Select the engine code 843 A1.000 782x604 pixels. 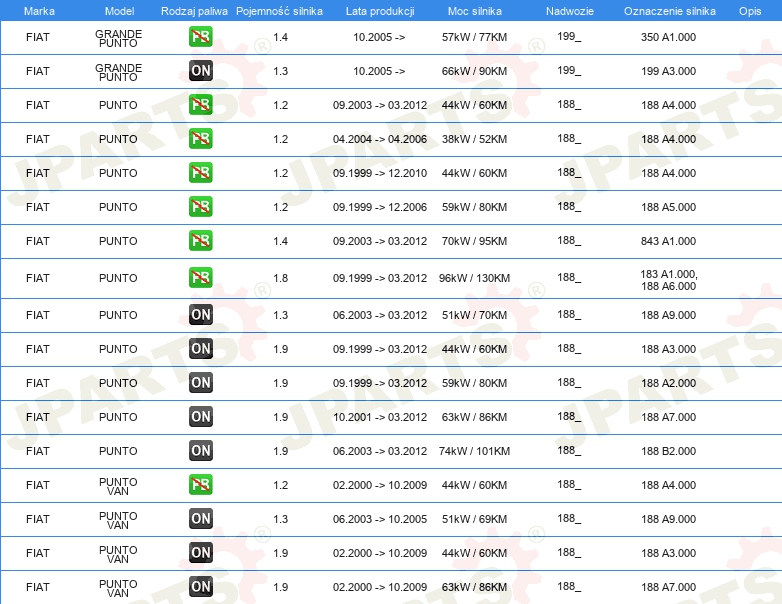(668, 241)
